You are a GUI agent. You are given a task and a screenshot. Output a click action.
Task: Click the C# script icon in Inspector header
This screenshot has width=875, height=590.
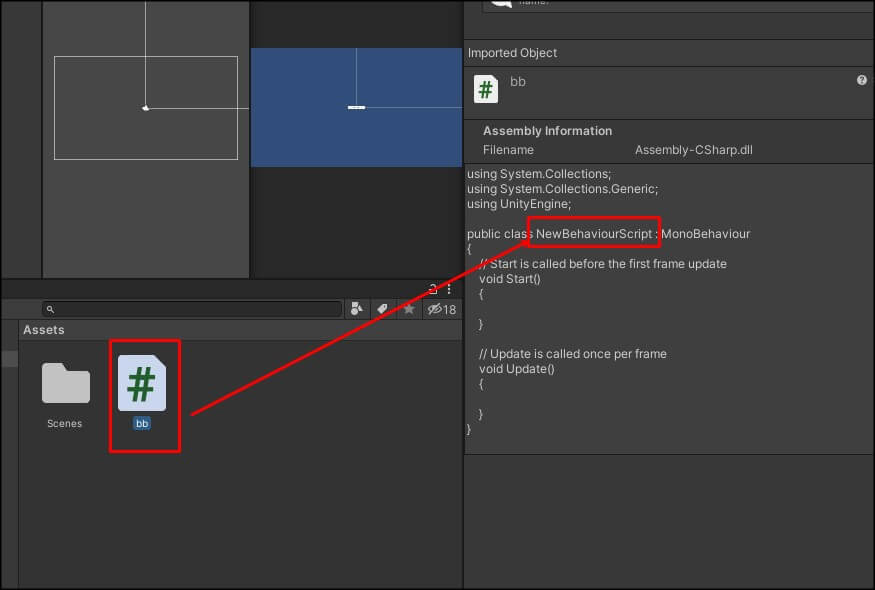pyautogui.click(x=486, y=89)
